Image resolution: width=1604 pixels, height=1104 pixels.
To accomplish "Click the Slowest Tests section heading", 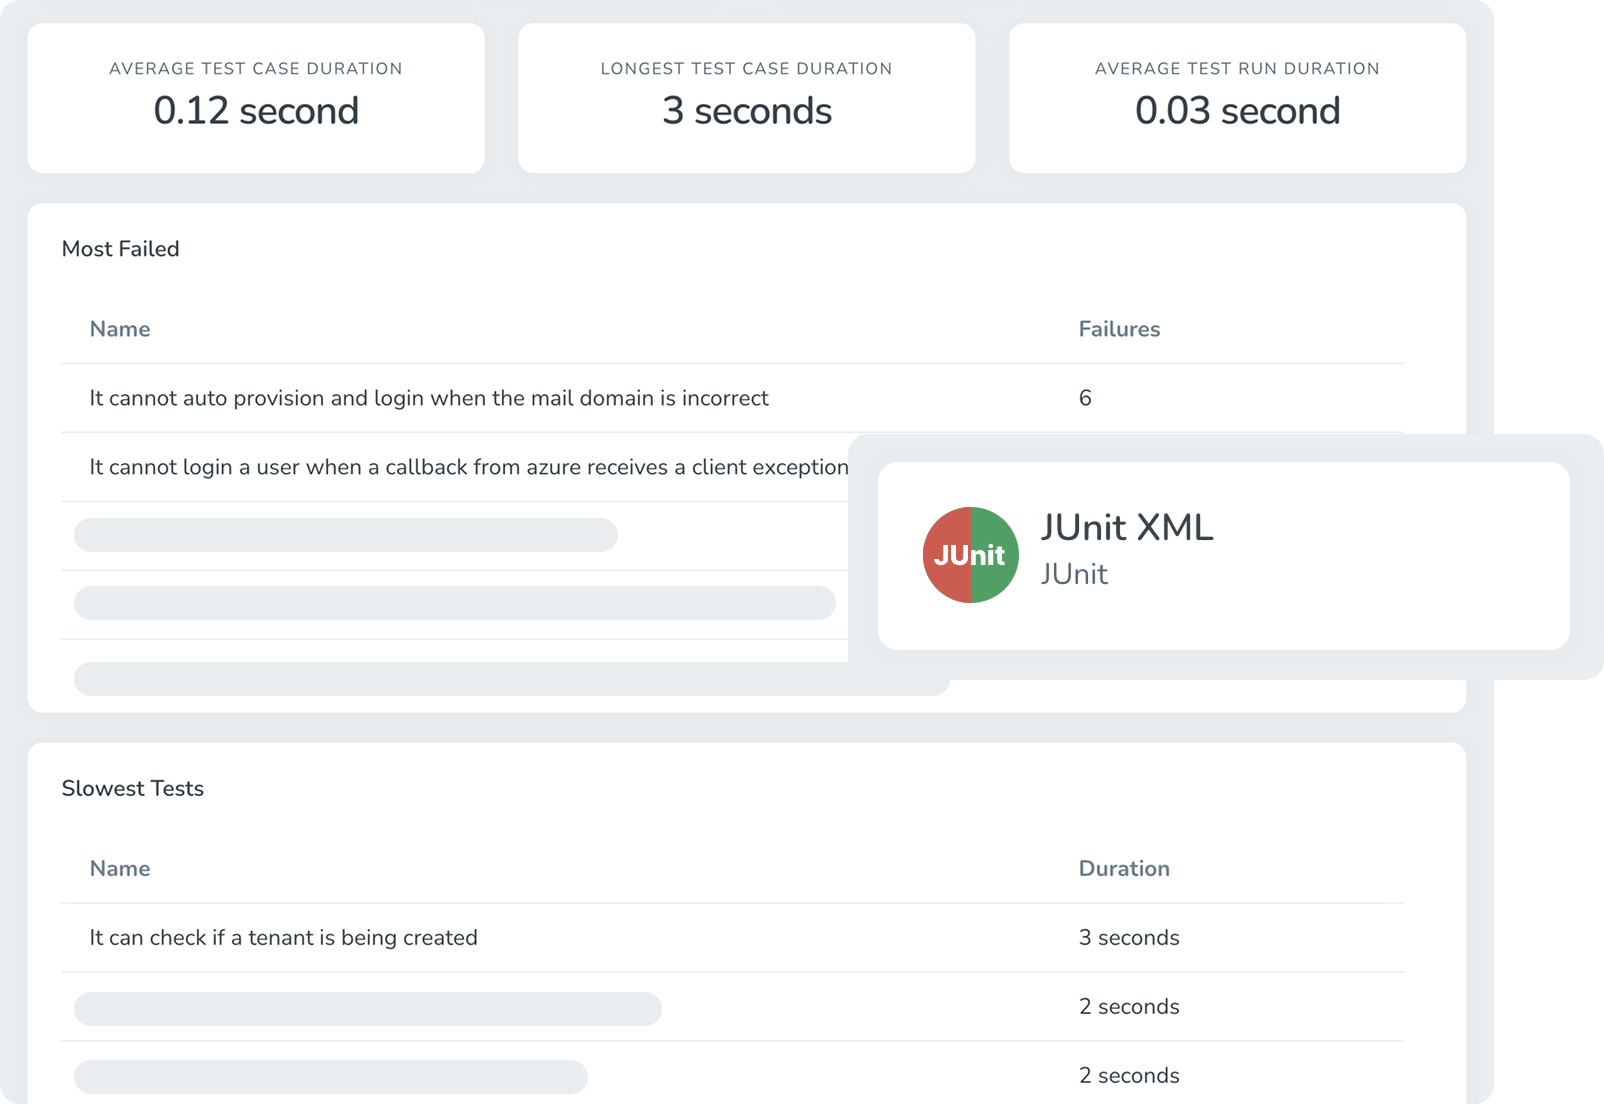I will pos(132,788).
